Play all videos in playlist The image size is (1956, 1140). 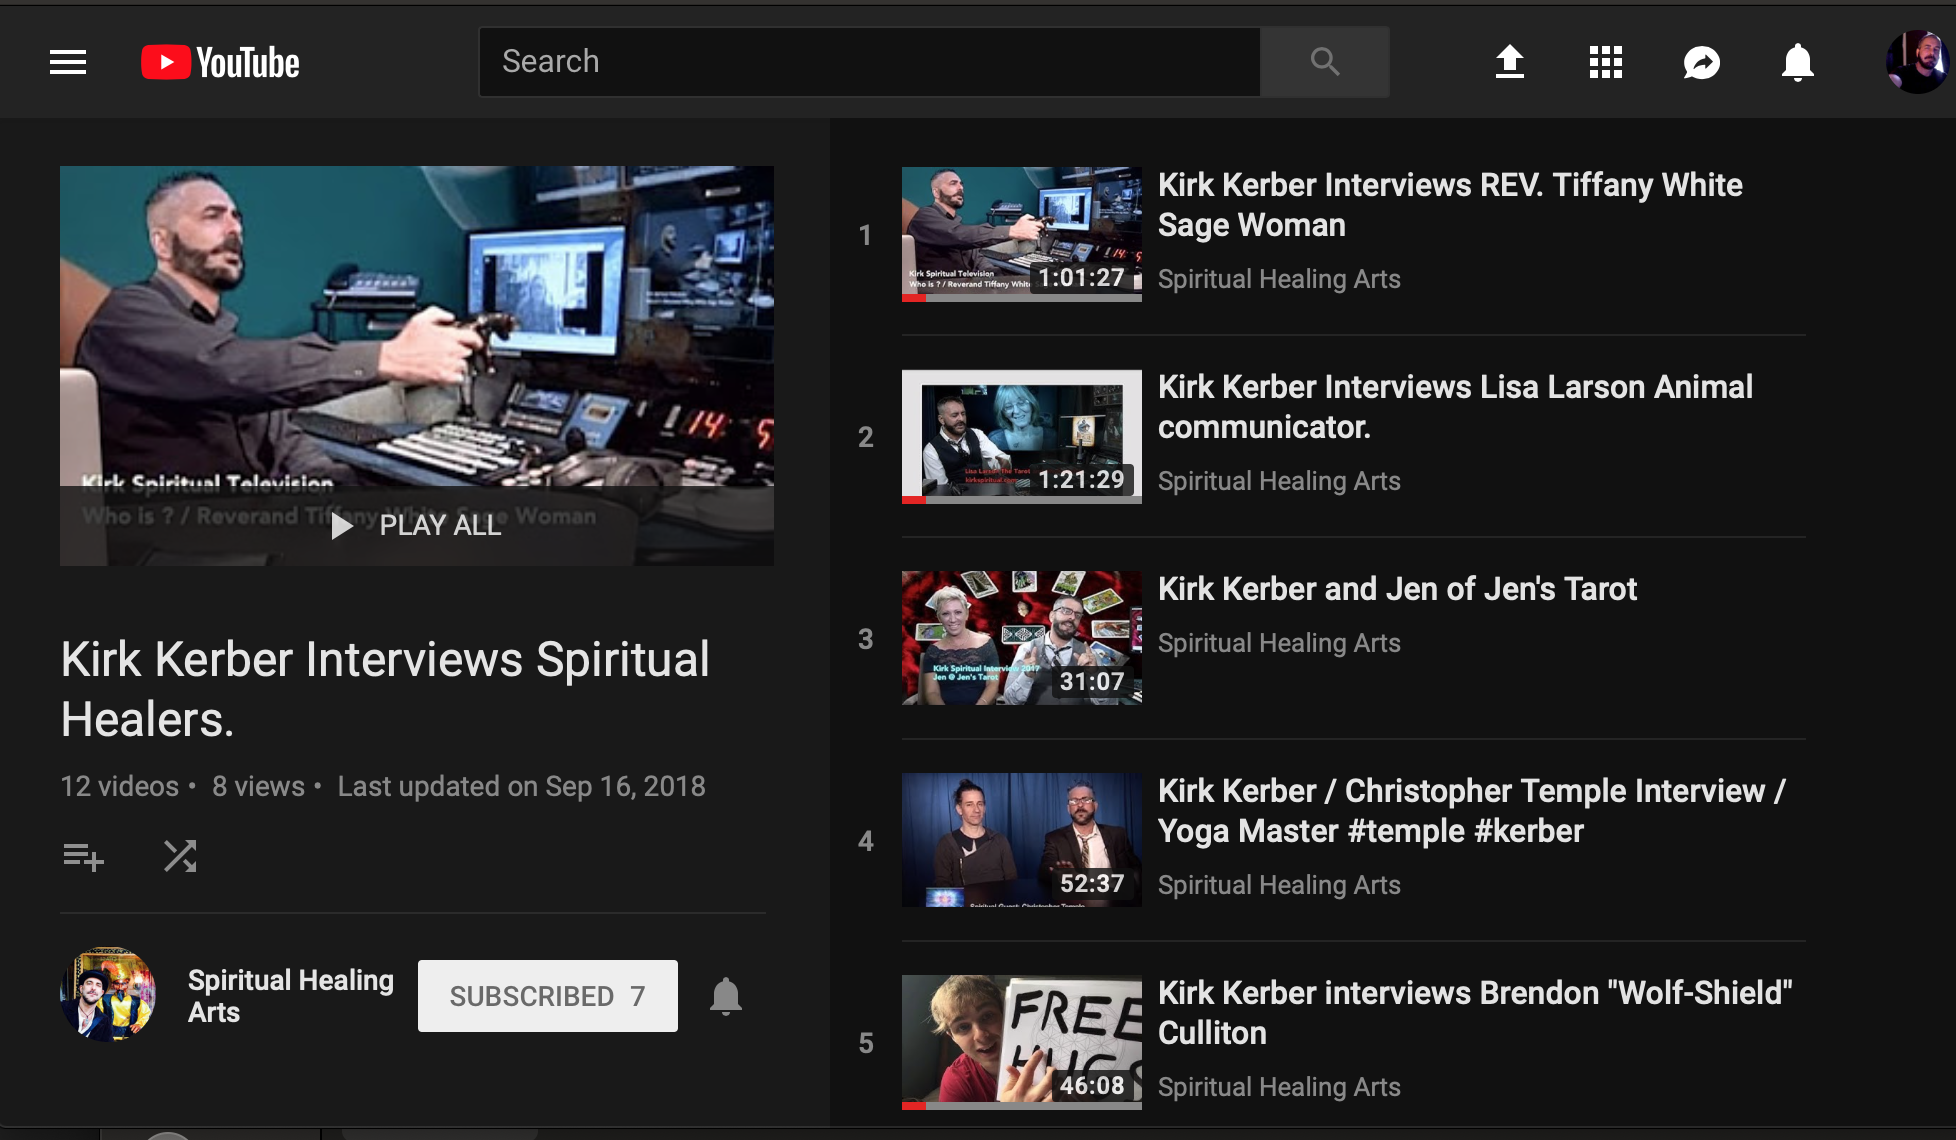pyautogui.click(x=417, y=525)
